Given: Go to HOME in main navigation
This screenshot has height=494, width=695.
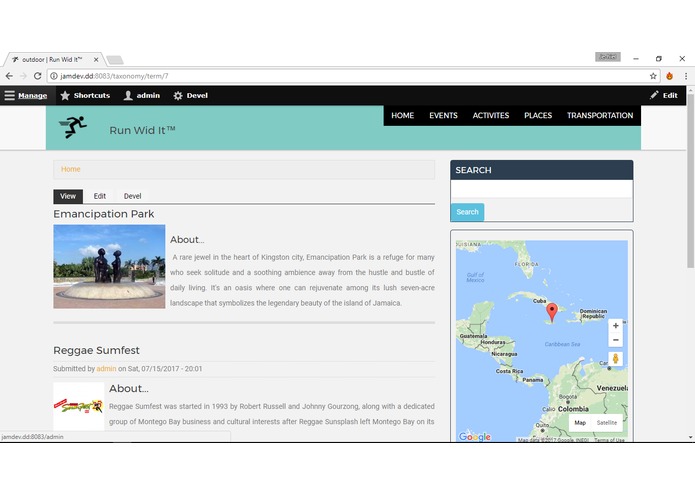Looking at the screenshot, I should click(402, 116).
